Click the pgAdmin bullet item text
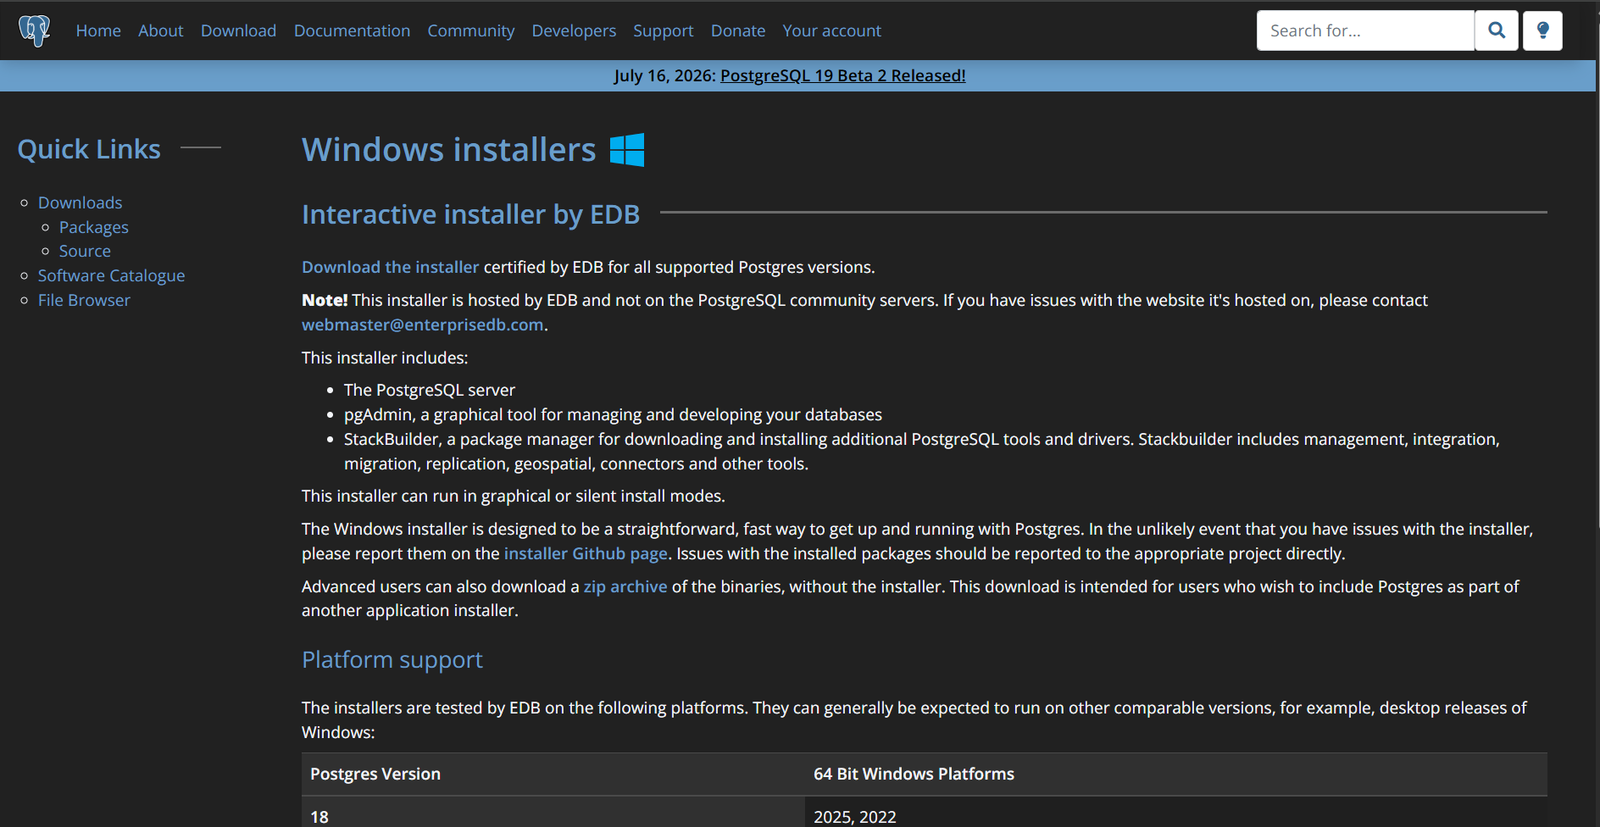 613,414
